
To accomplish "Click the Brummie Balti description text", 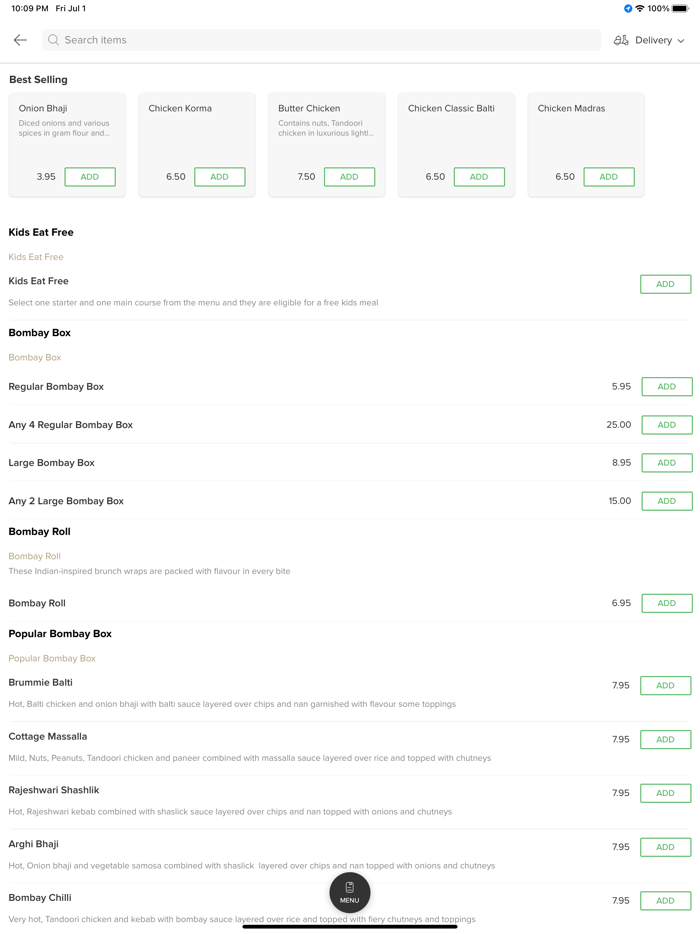I will (232, 704).
